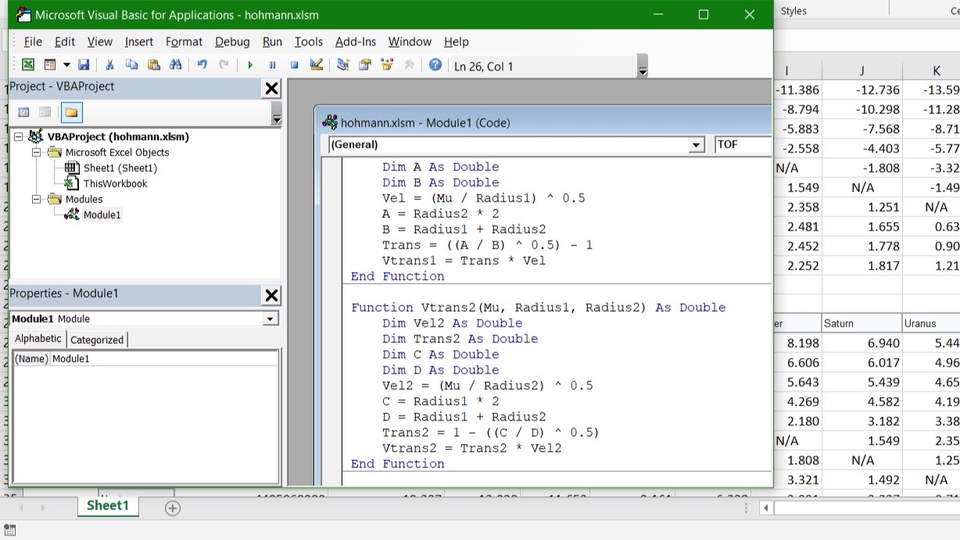Add new sheet with plus button
The image size is (960, 540).
[x=173, y=508]
